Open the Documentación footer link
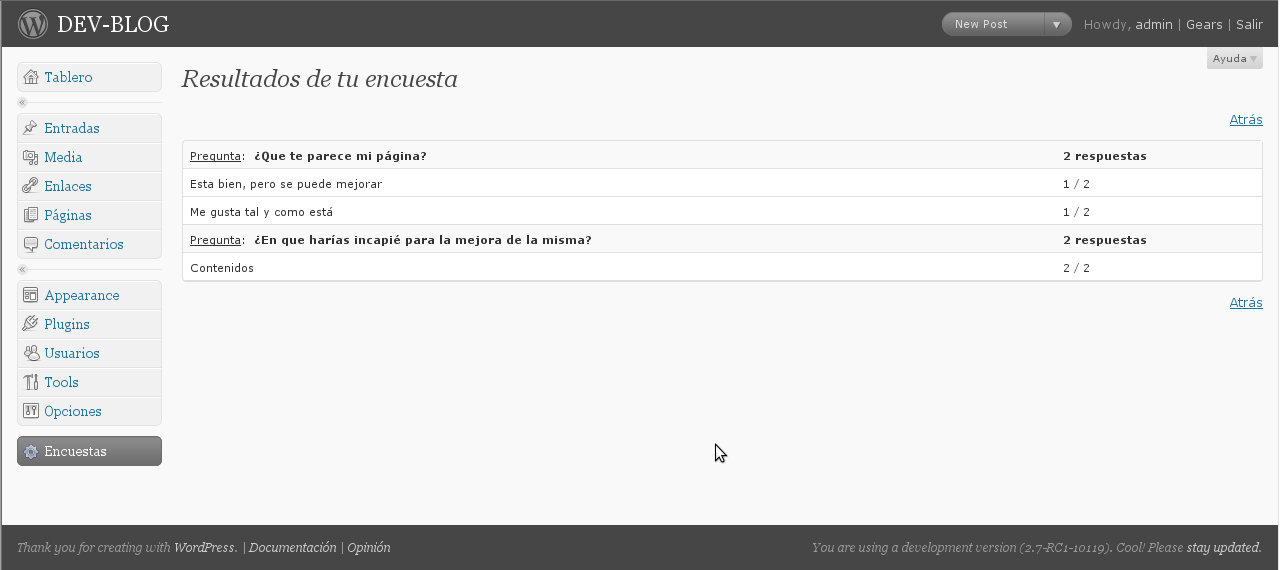Viewport: 1280px width, 570px height. coord(292,548)
